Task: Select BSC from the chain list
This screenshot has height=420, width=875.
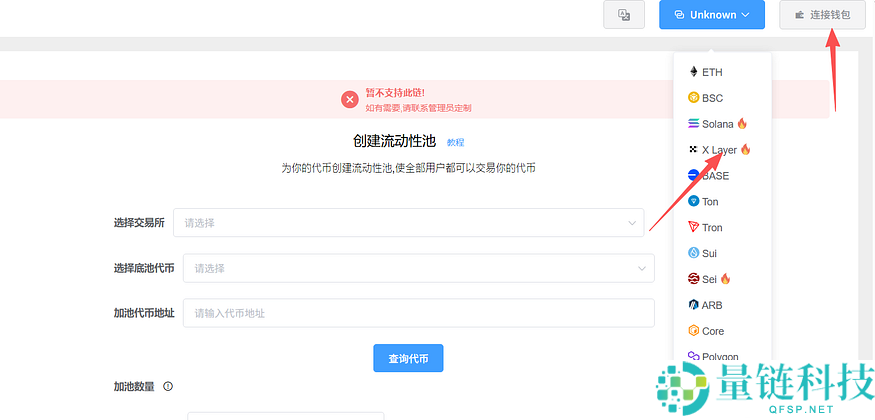Action: (722, 98)
